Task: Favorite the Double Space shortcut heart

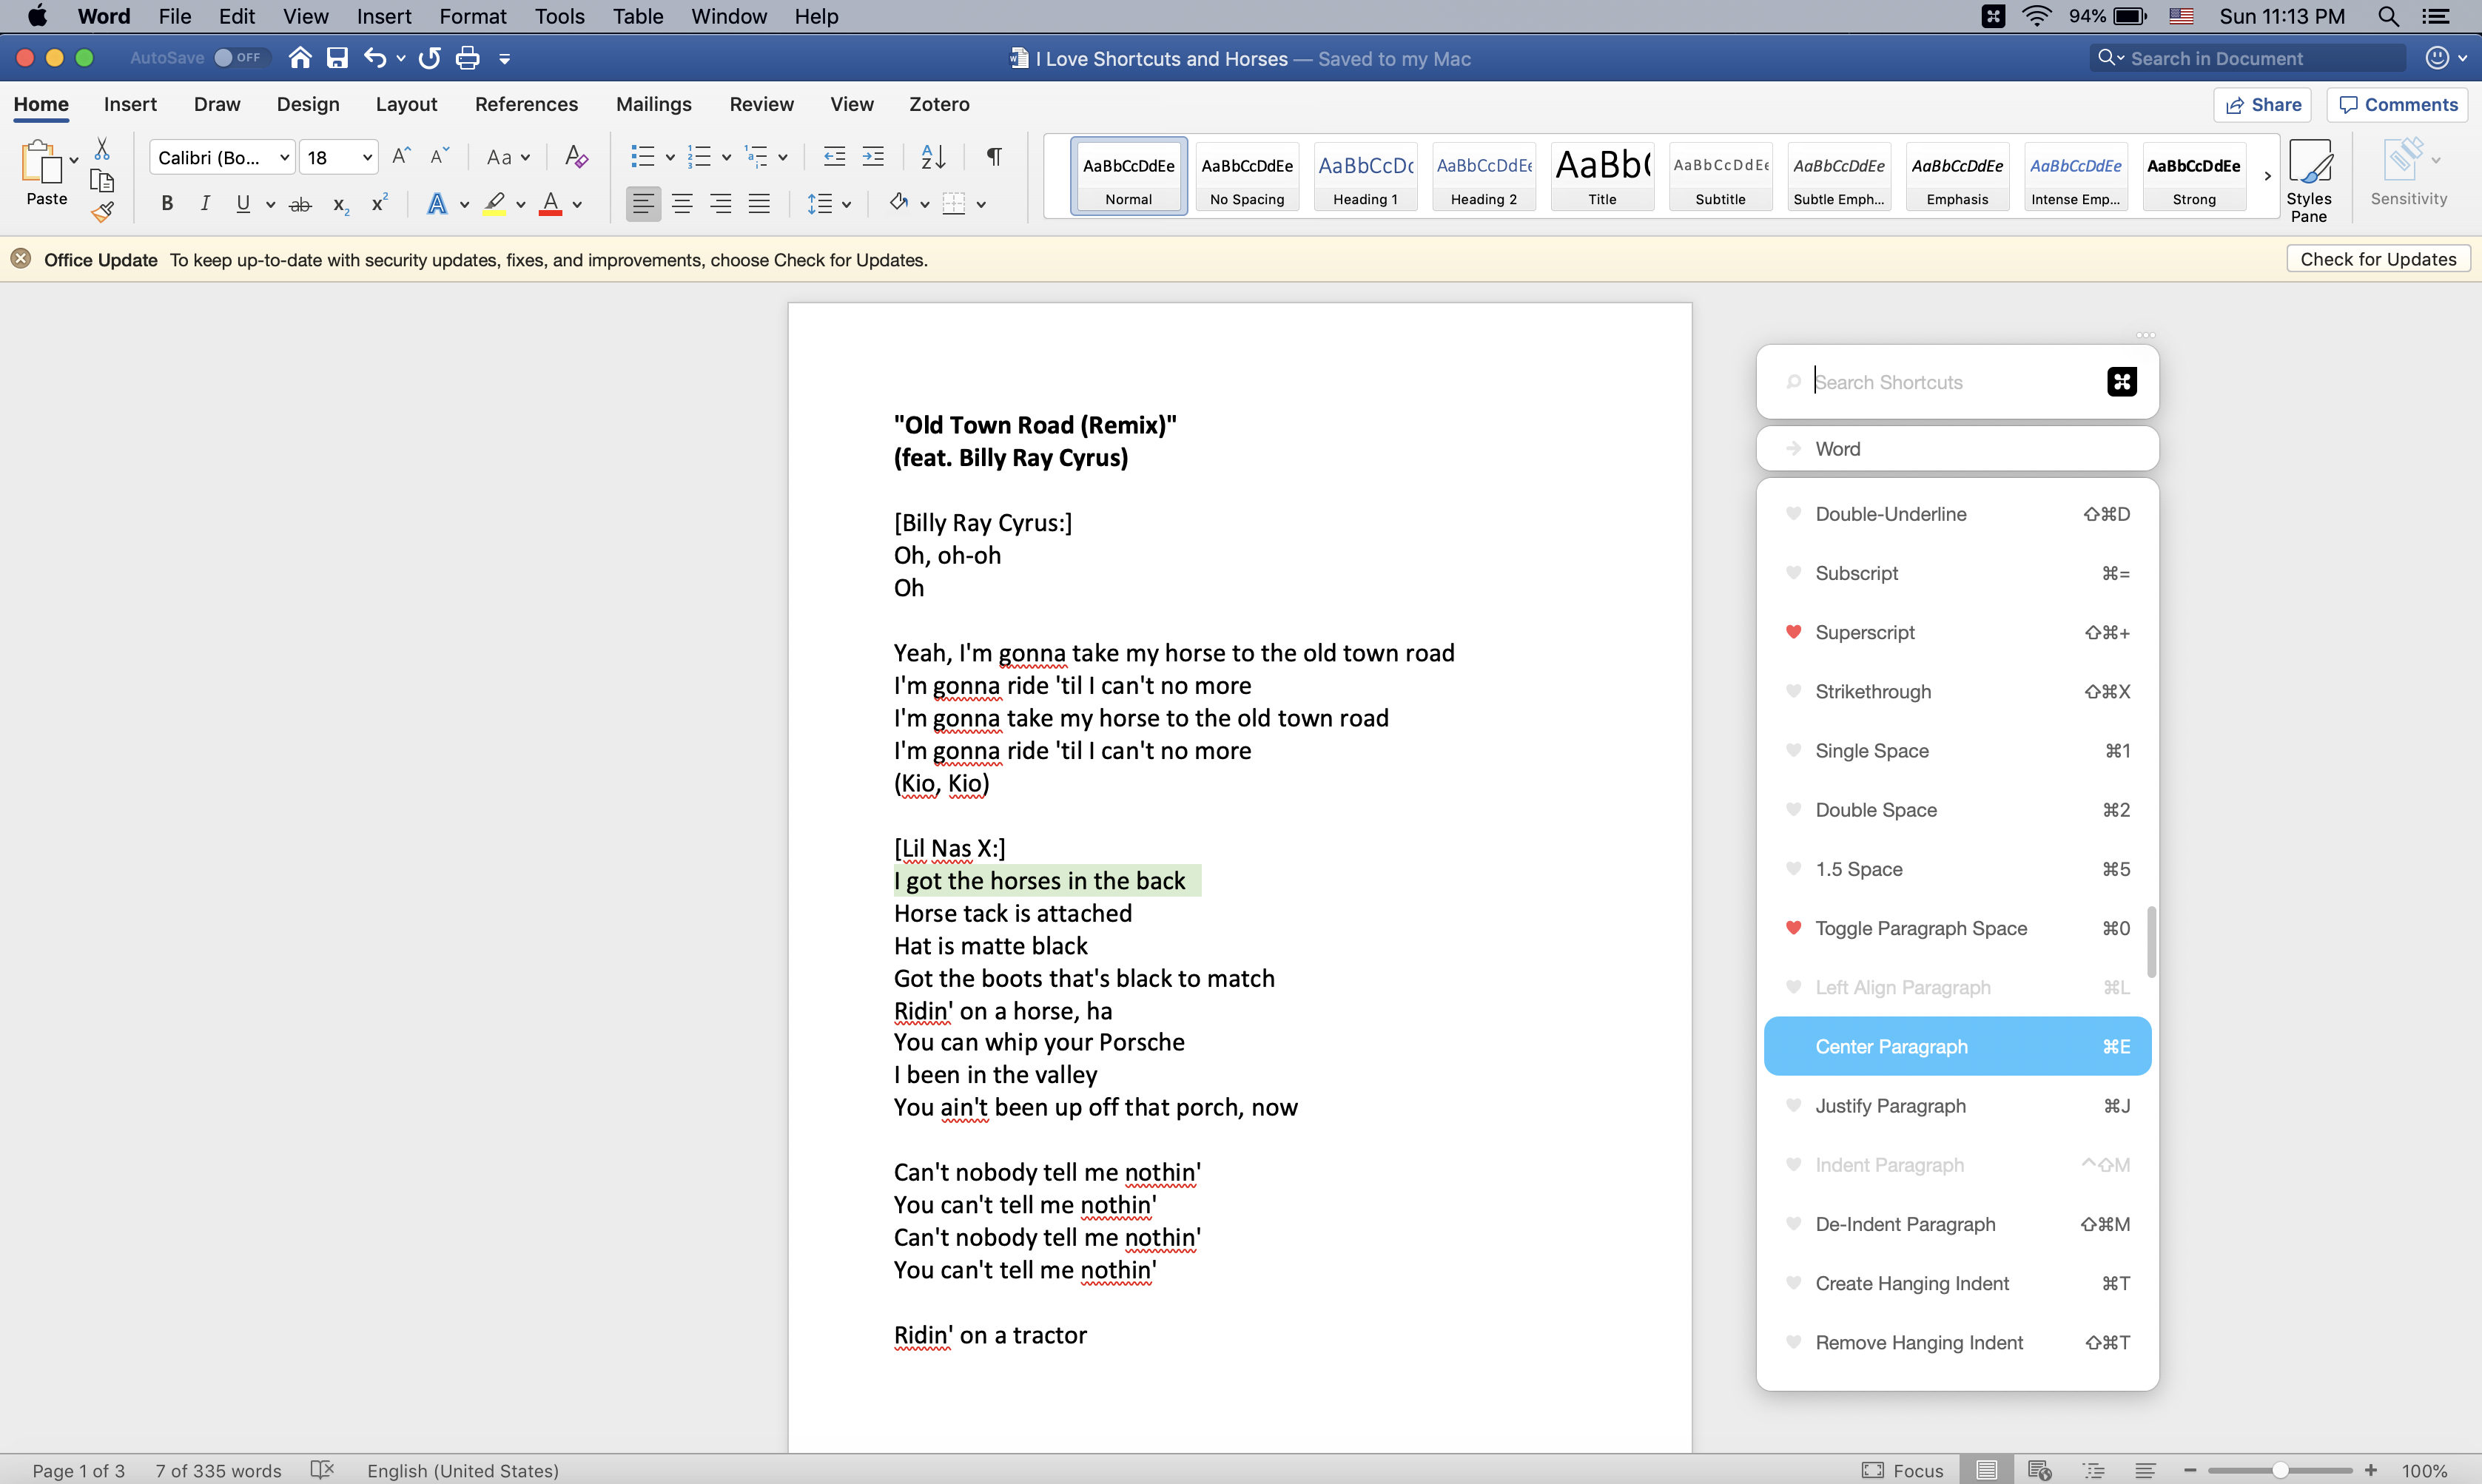Action: click(1793, 809)
